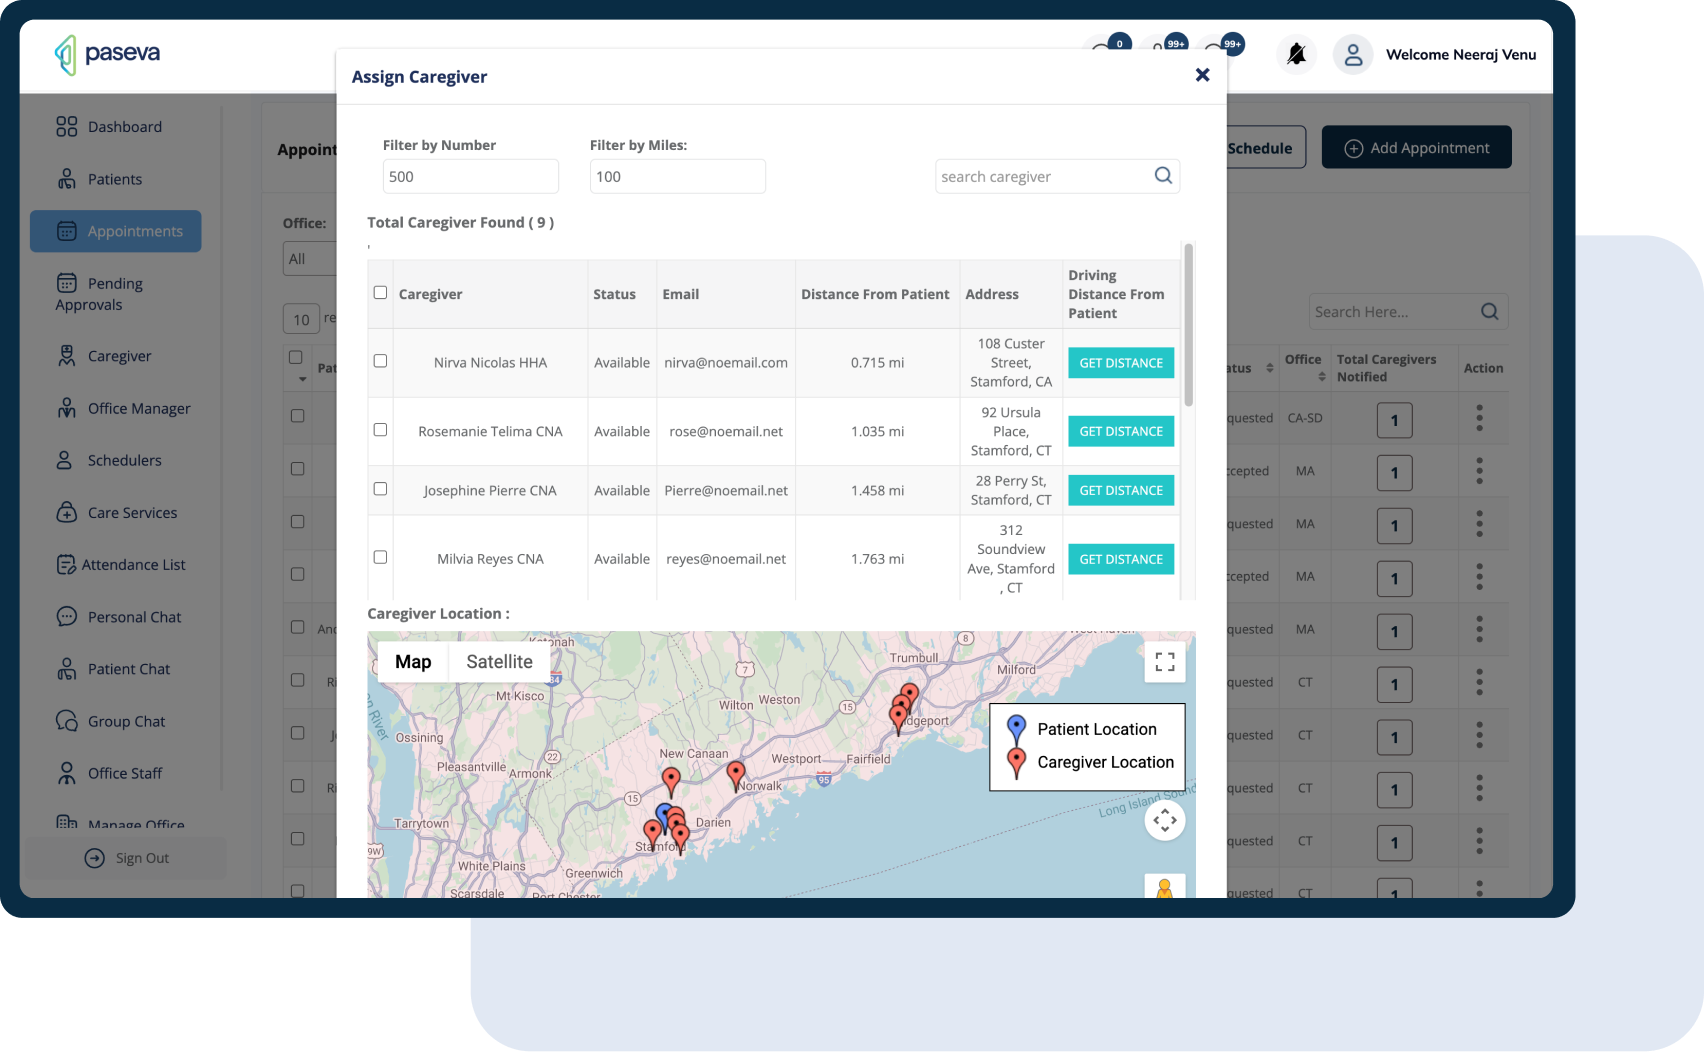Open Patients from sidebar

click(99, 179)
